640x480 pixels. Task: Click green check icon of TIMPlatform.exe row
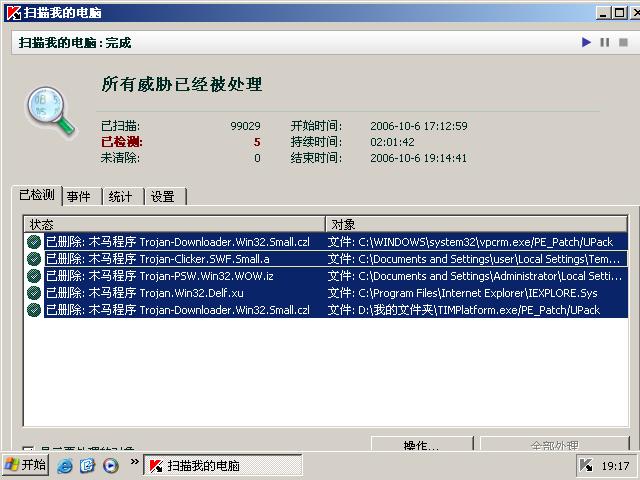[34, 310]
